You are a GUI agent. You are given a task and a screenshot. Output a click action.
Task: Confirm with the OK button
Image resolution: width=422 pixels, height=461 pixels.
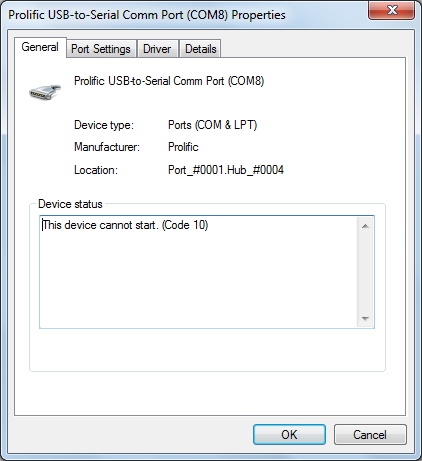pos(289,435)
